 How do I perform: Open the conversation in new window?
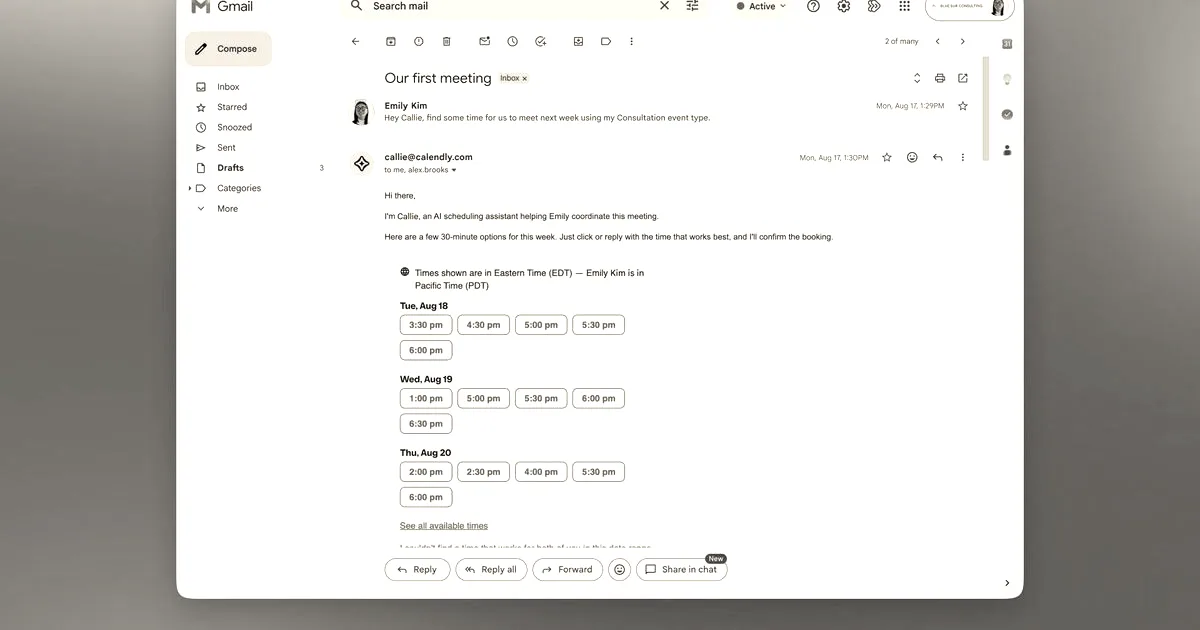tap(962, 78)
